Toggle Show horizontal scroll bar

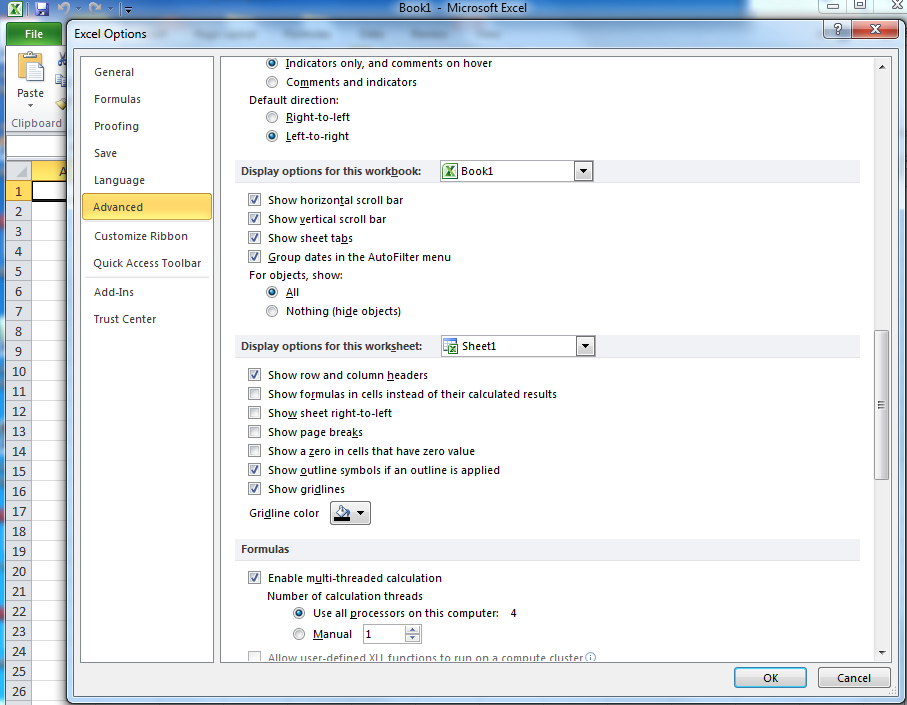click(x=255, y=200)
